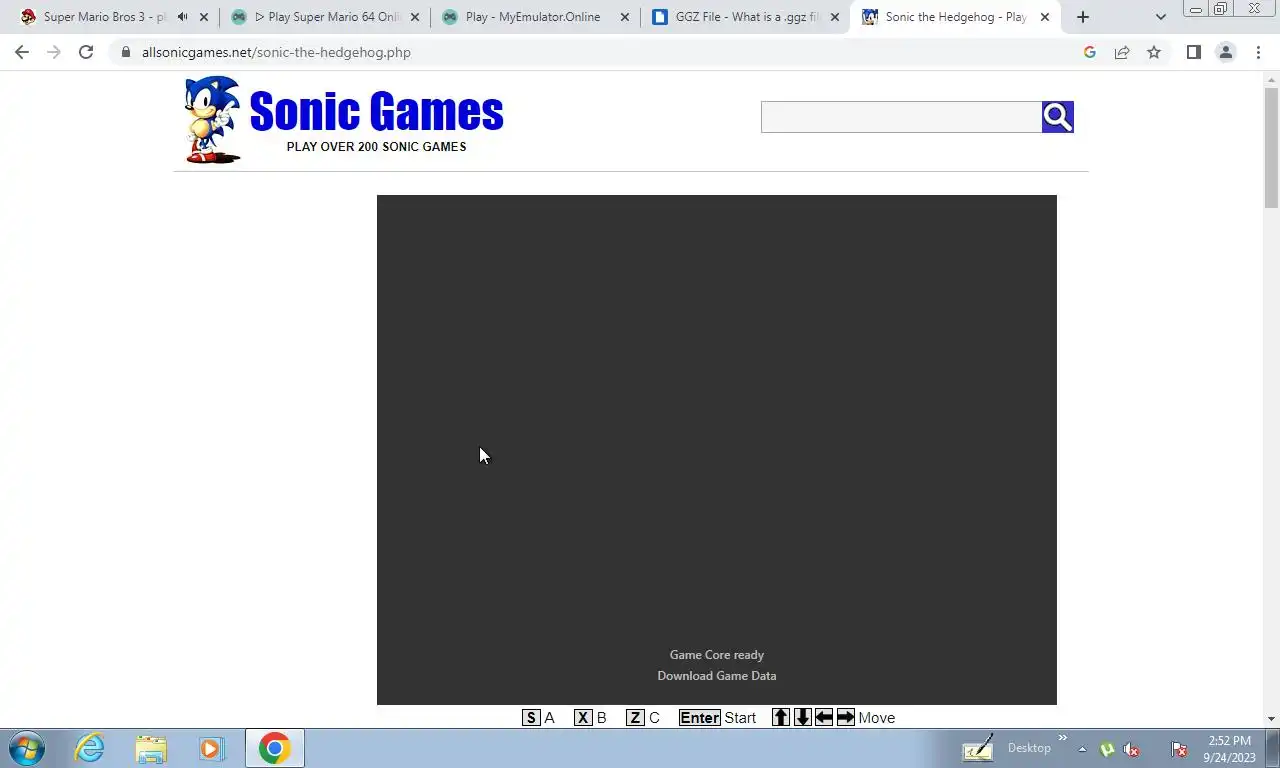The width and height of the screenshot is (1280, 768).
Task: Open the Google icon in the address bar
Action: tap(1090, 52)
